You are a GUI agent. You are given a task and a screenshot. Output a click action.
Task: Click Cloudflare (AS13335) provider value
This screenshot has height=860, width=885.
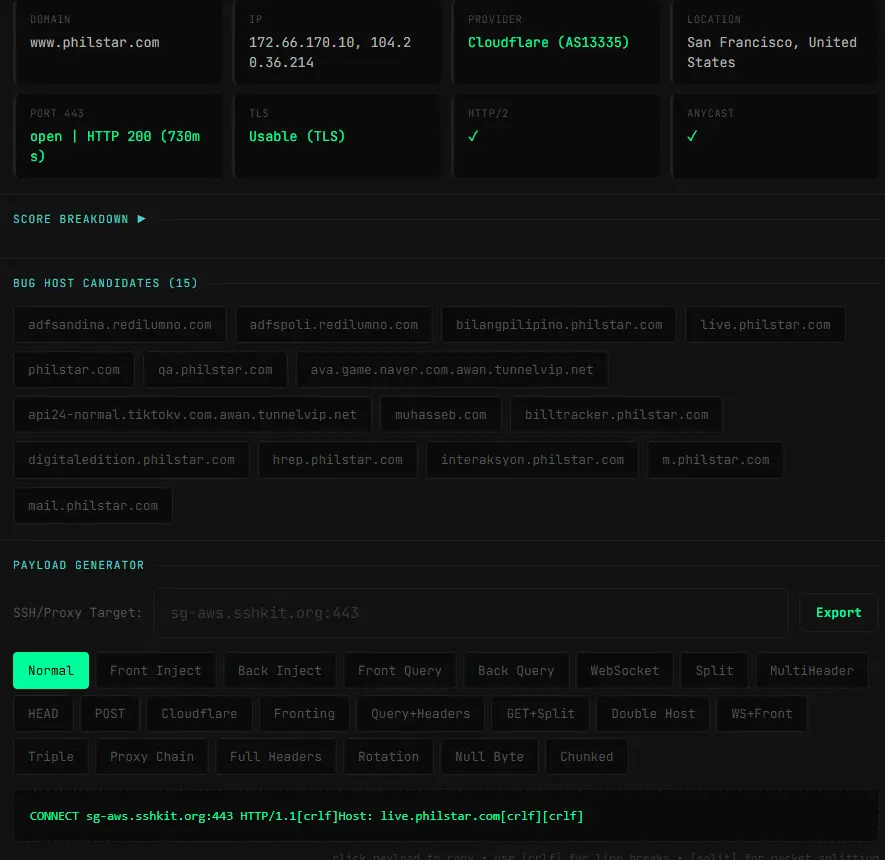[548, 42]
